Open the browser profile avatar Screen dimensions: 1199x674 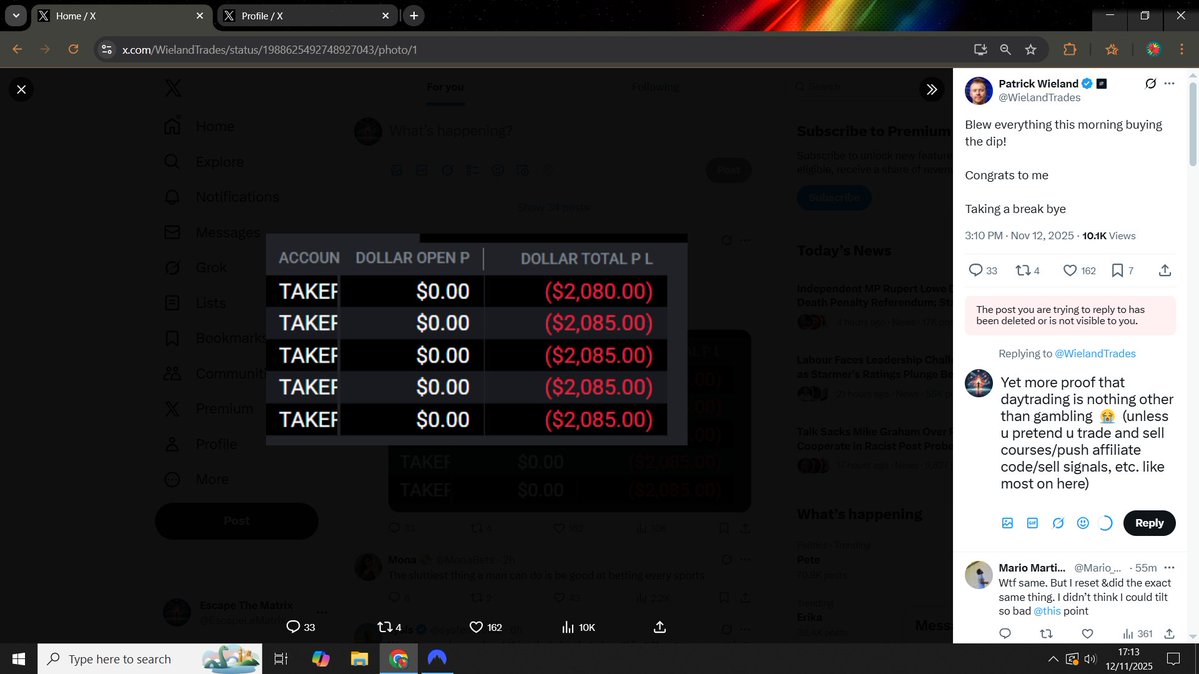[x=1153, y=49]
